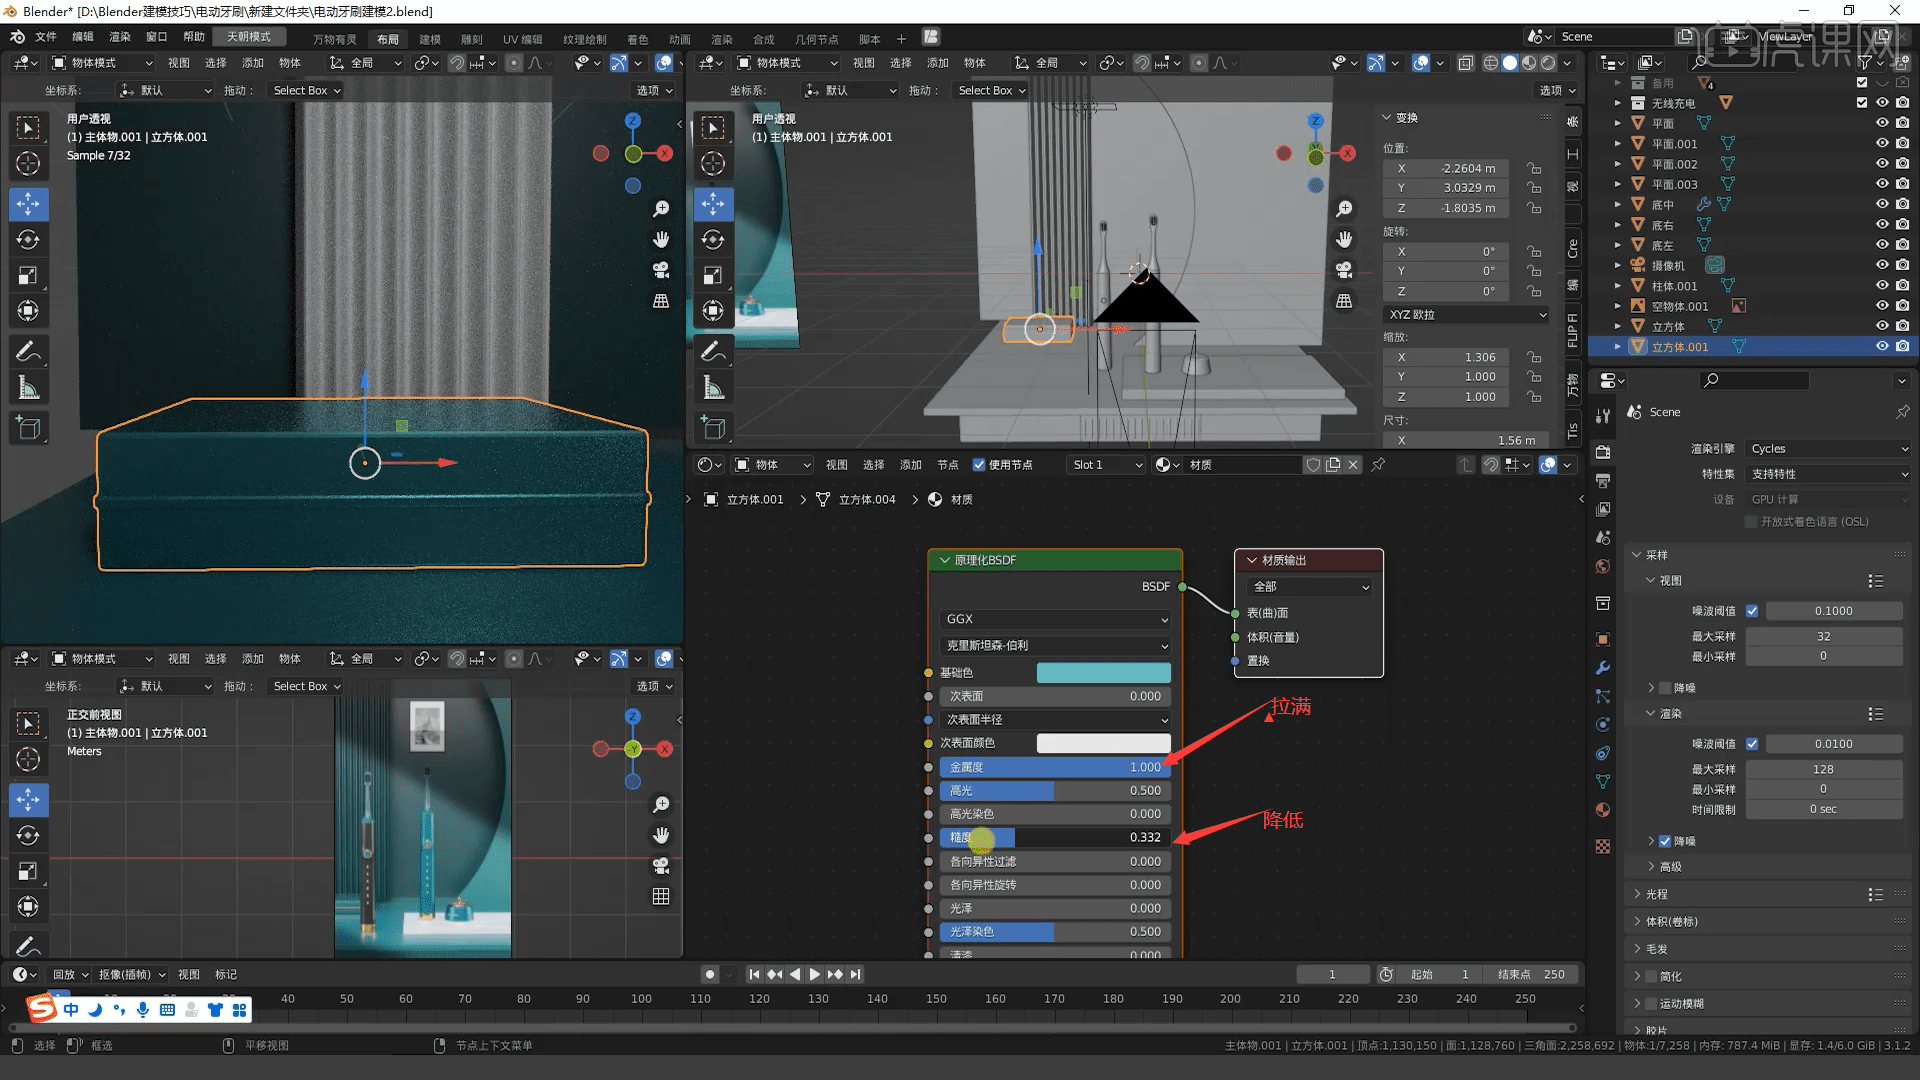
Task: Click the 3D cursor tool in middle viewport
Action: coord(713,163)
